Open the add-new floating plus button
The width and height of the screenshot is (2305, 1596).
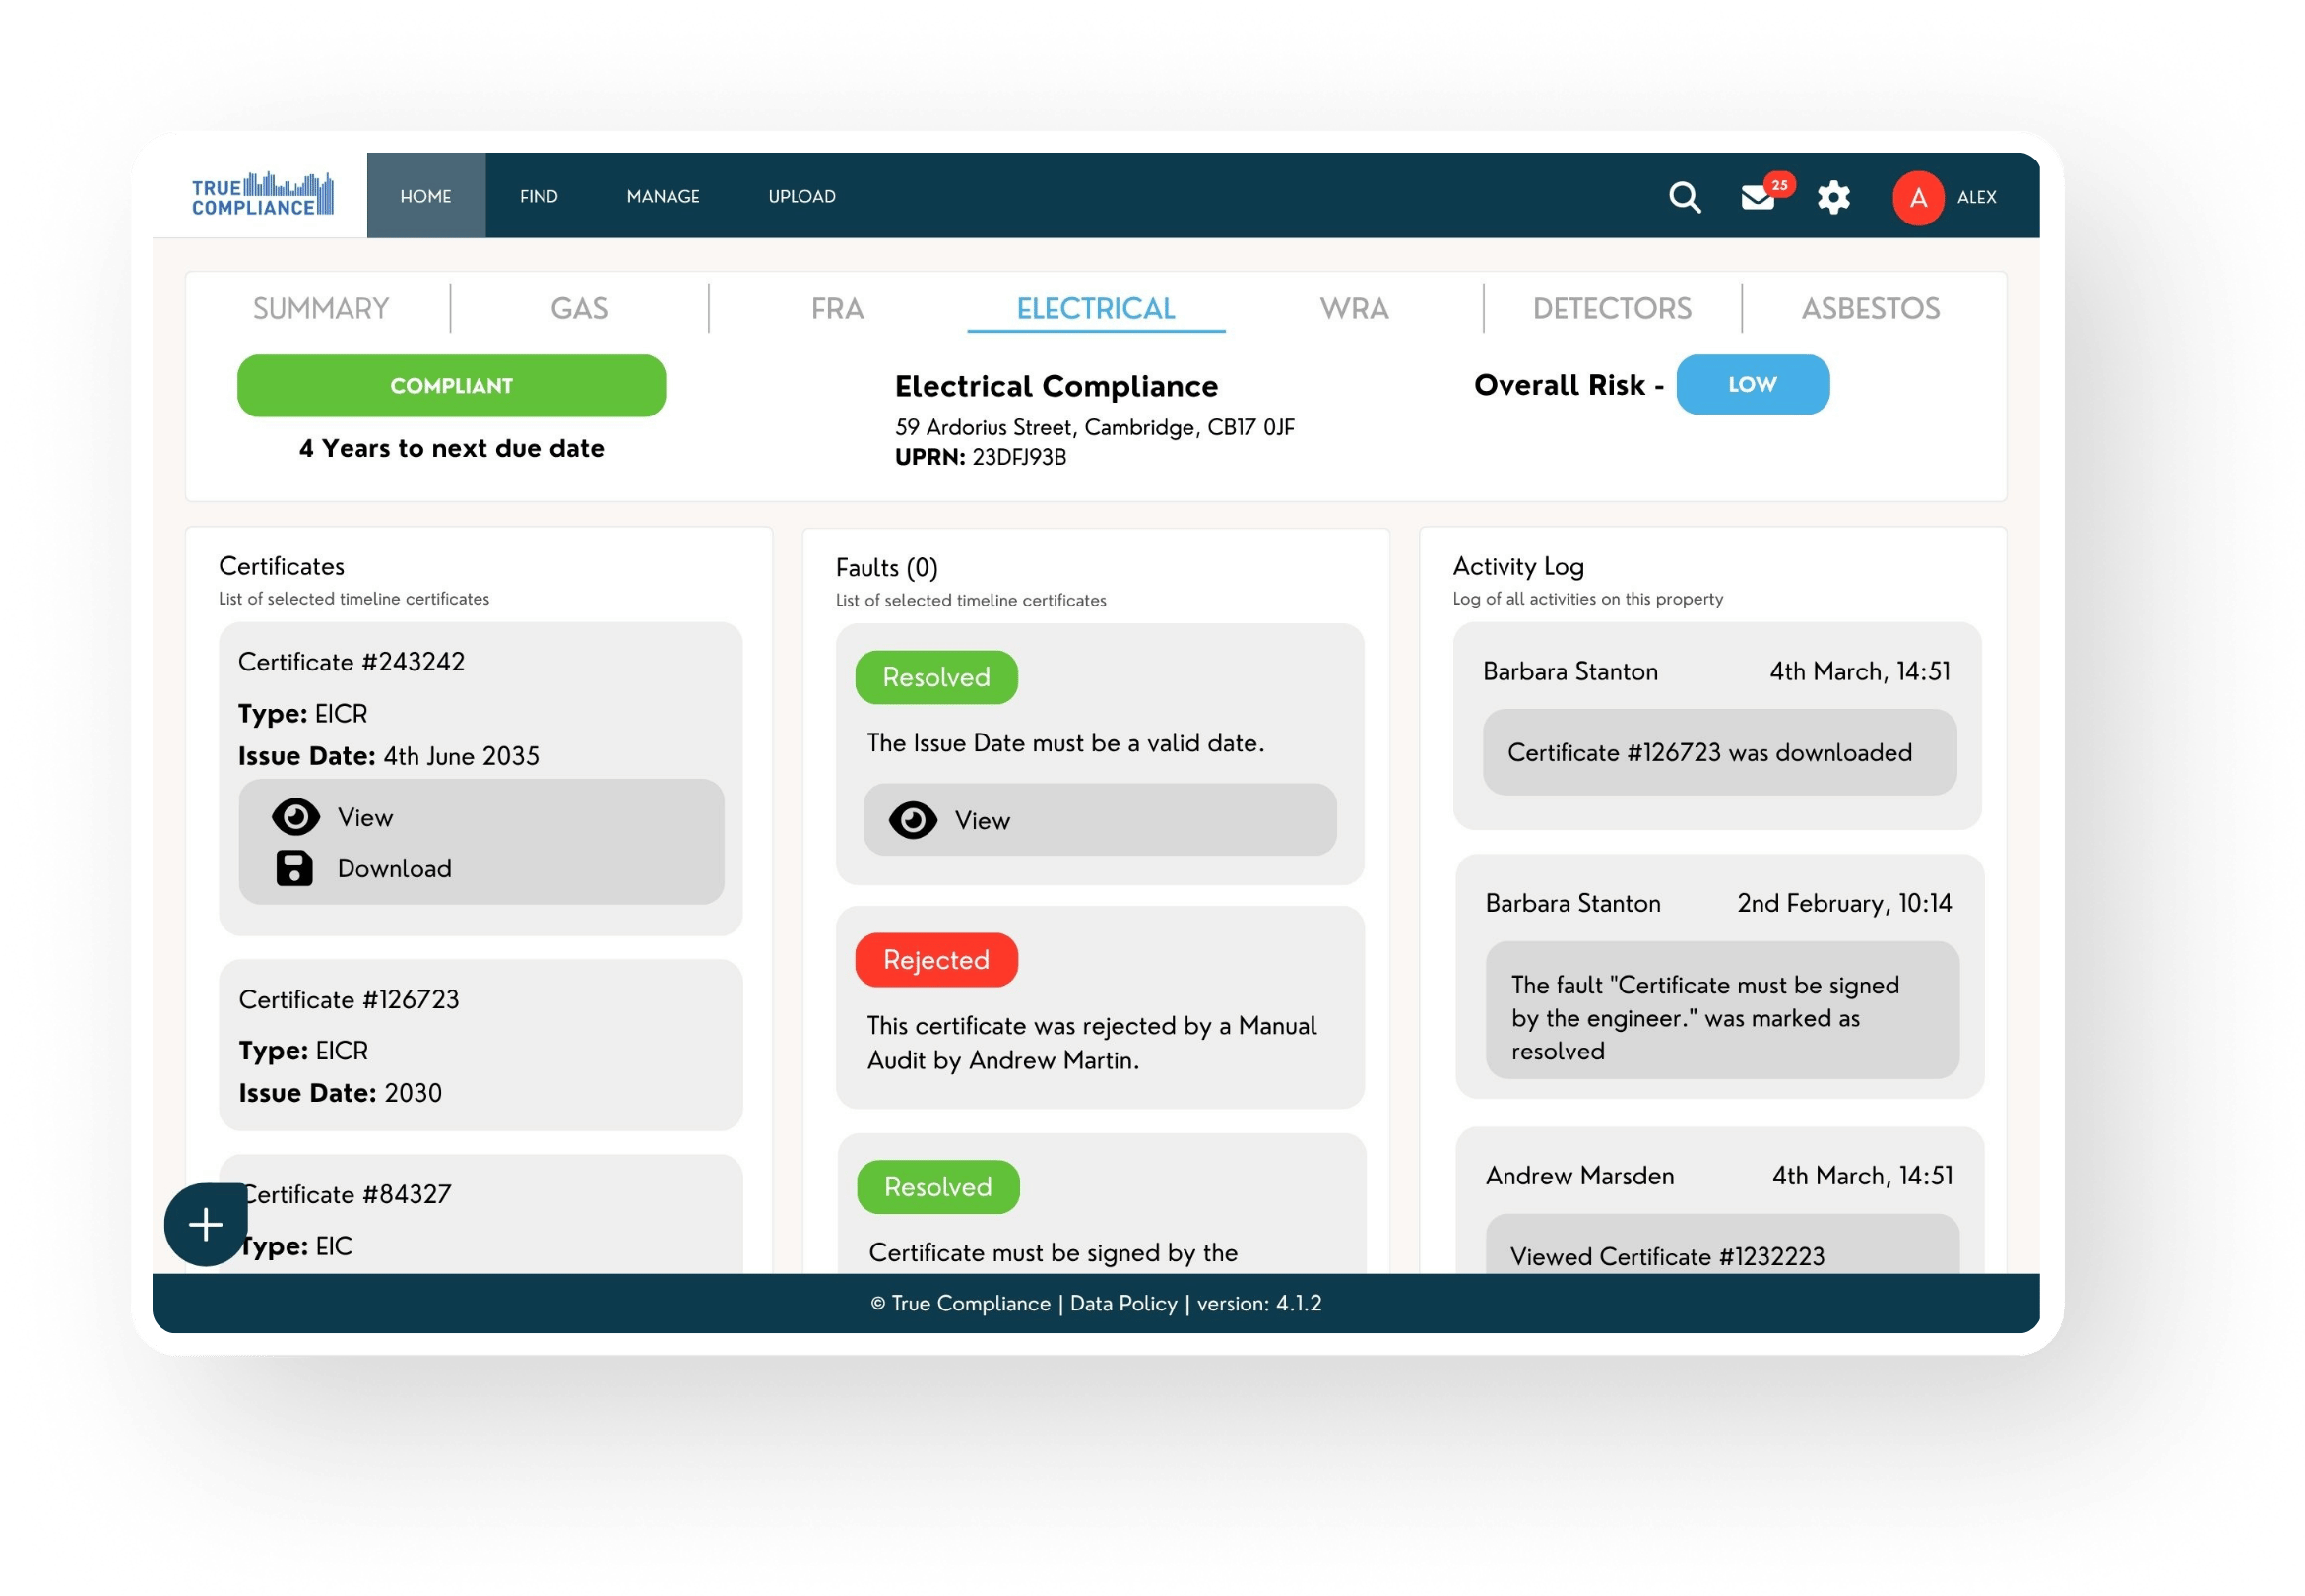point(205,1224)
